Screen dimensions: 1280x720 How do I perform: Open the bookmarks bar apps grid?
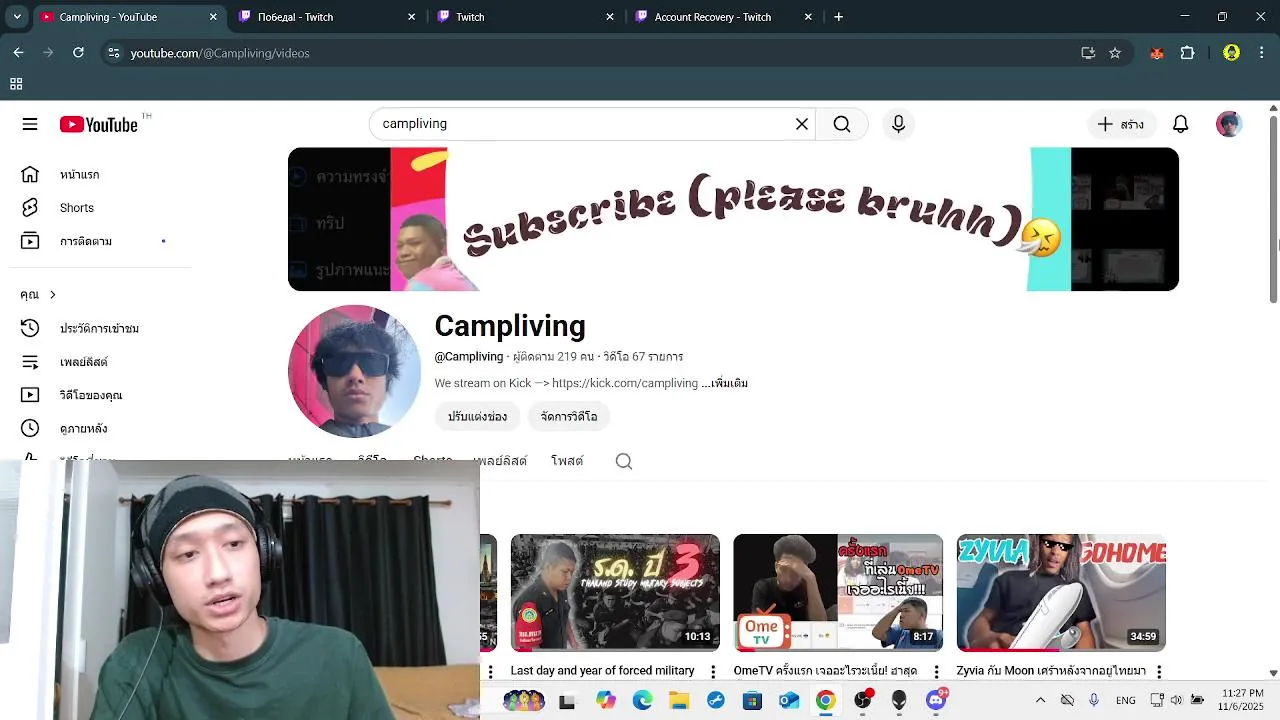click(x=16, y=84)
